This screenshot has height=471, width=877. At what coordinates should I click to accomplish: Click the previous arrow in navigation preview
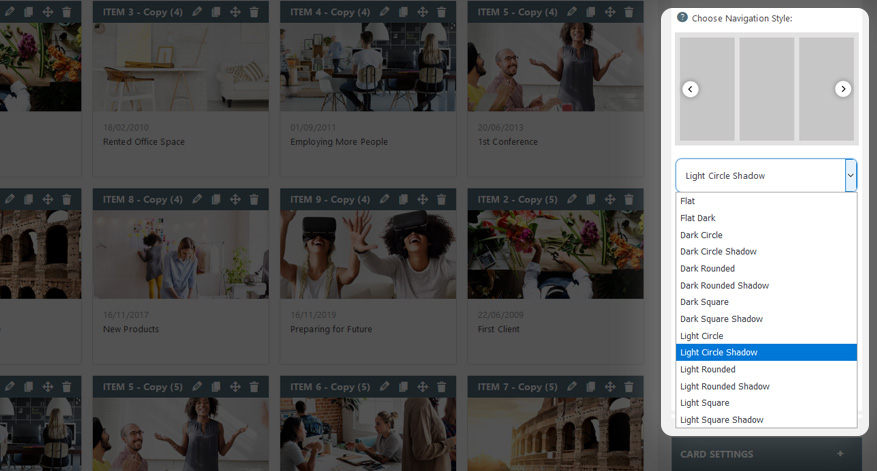(690, 89)
